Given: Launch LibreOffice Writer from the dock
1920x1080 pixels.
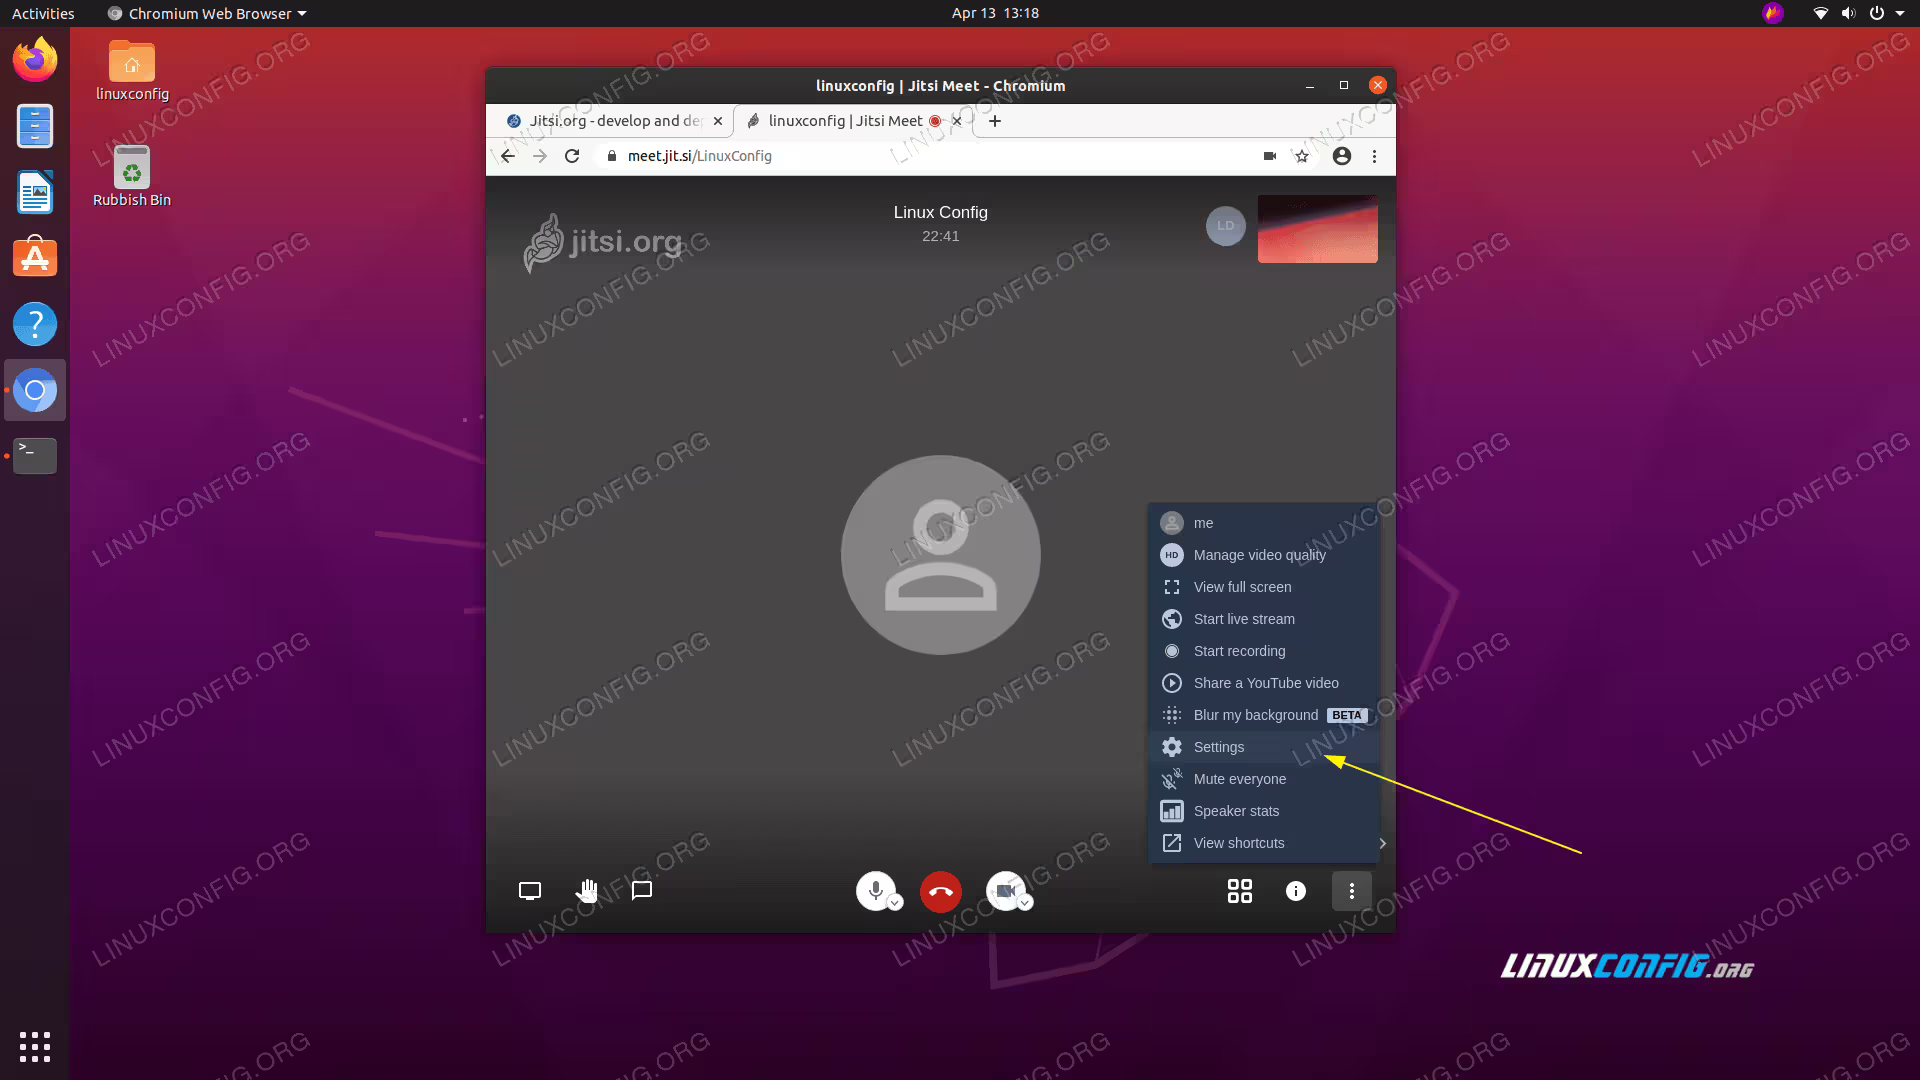Looking at the screenshot, I should (35, 192).
